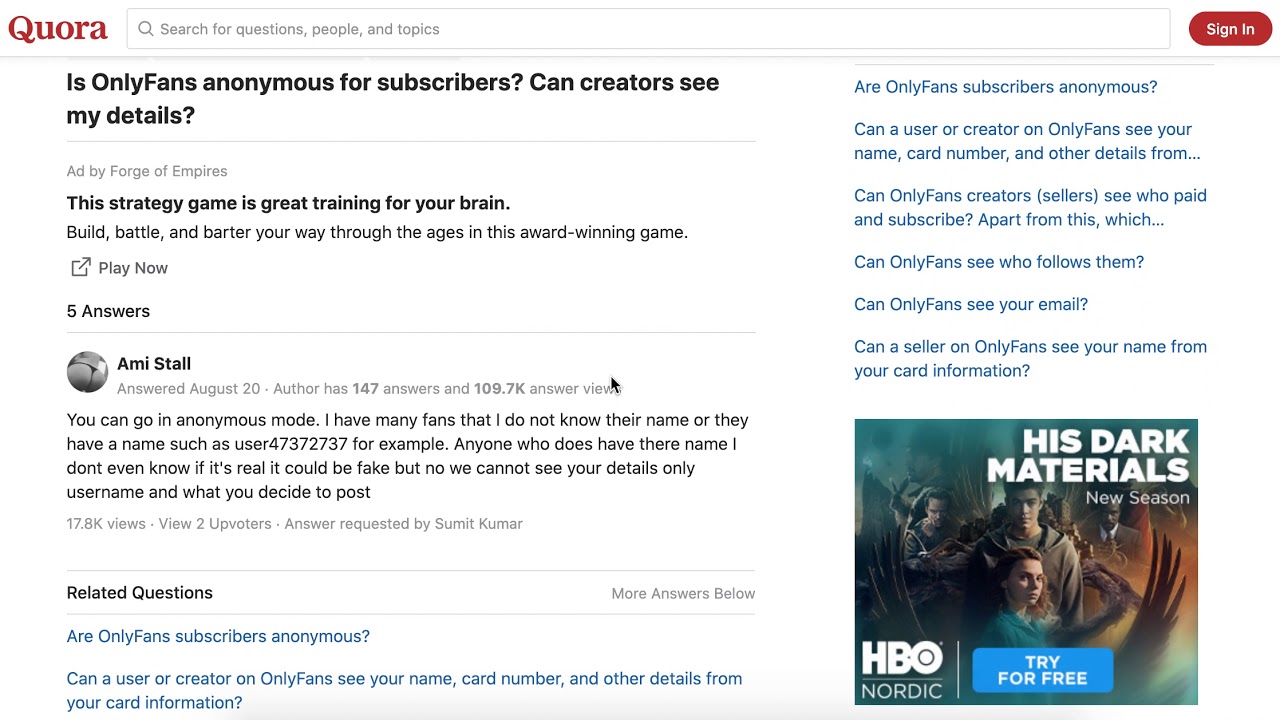This screenshot has height=720, width=1280.
Task: Open the OnlyFans anonymous subscribers question title
Action: pyautogui.click(x=393, y=99)
